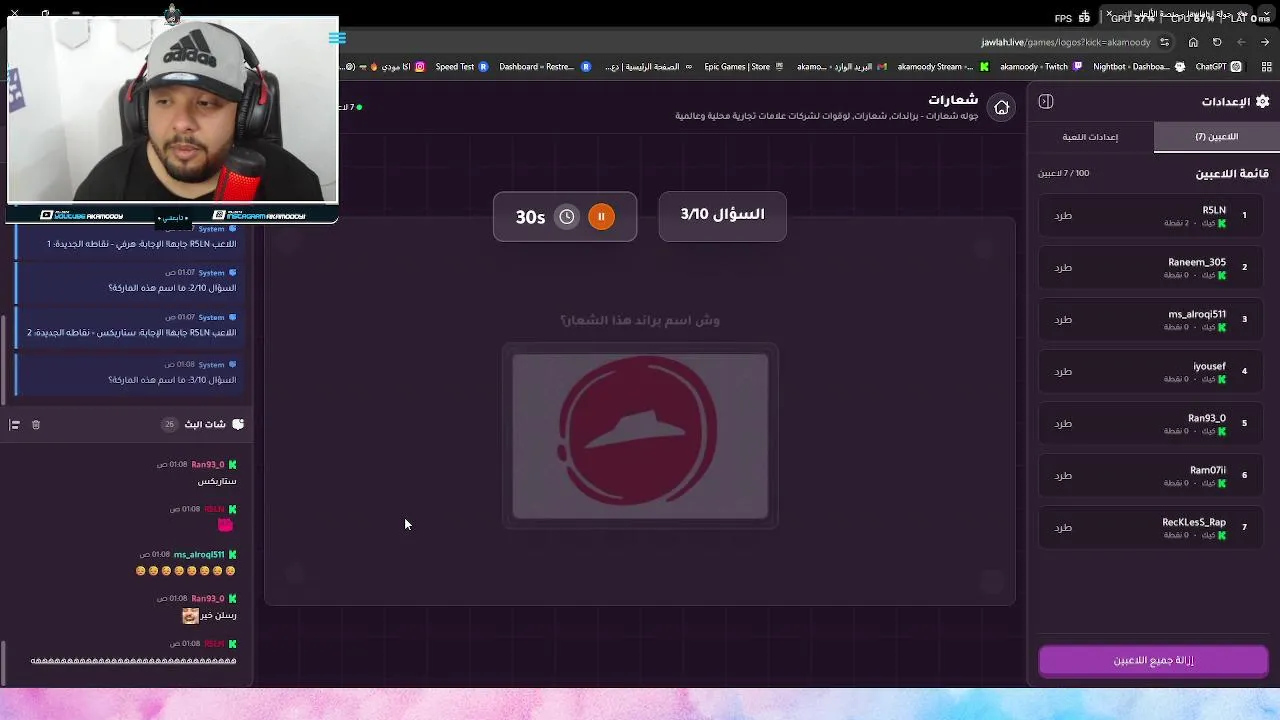The width and height of the screenshot is (1280, 720).
Task: Click the YouTube akamoody overlay badge
Action: click(x=82, y=216)
